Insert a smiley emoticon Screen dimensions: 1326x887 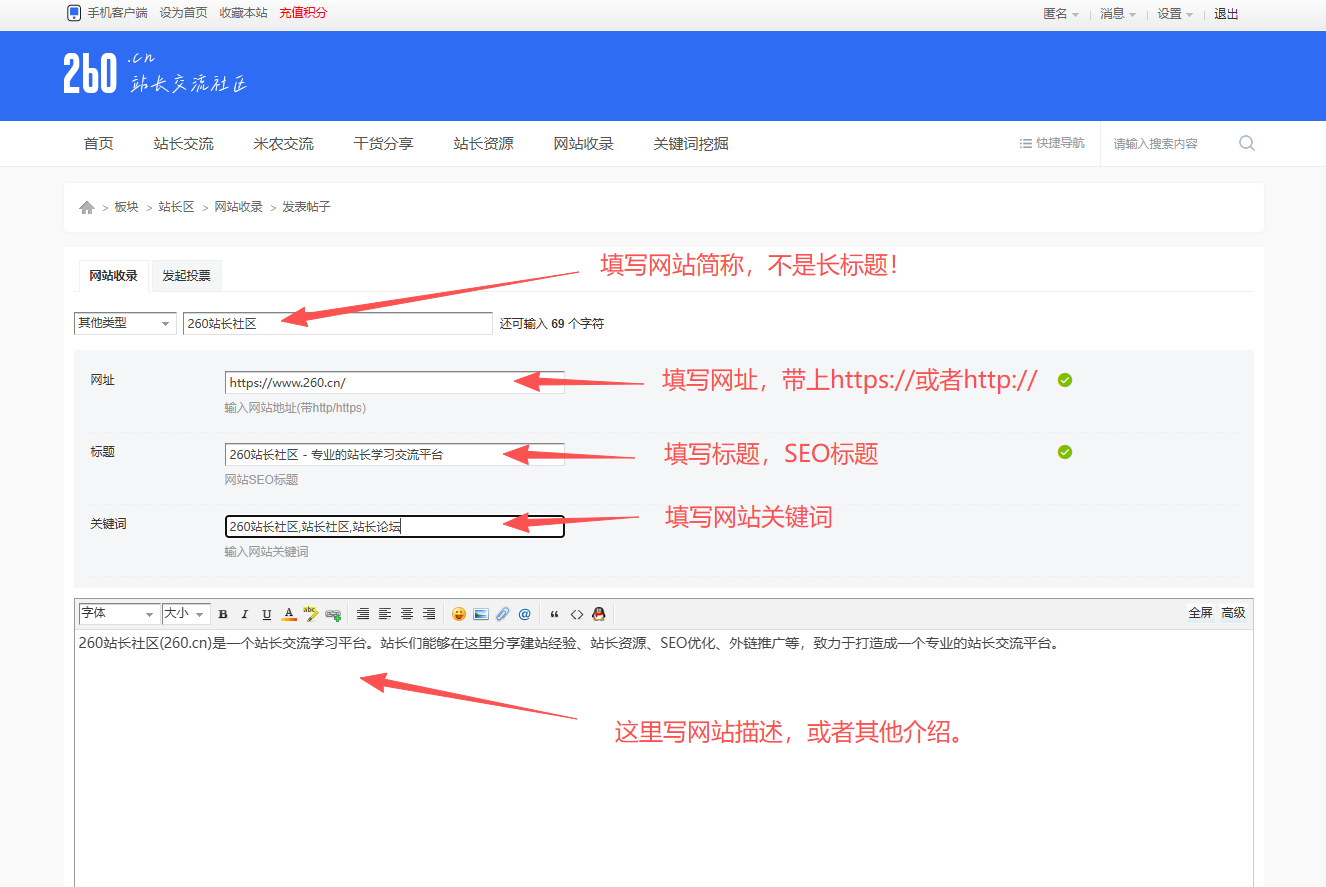459,614
